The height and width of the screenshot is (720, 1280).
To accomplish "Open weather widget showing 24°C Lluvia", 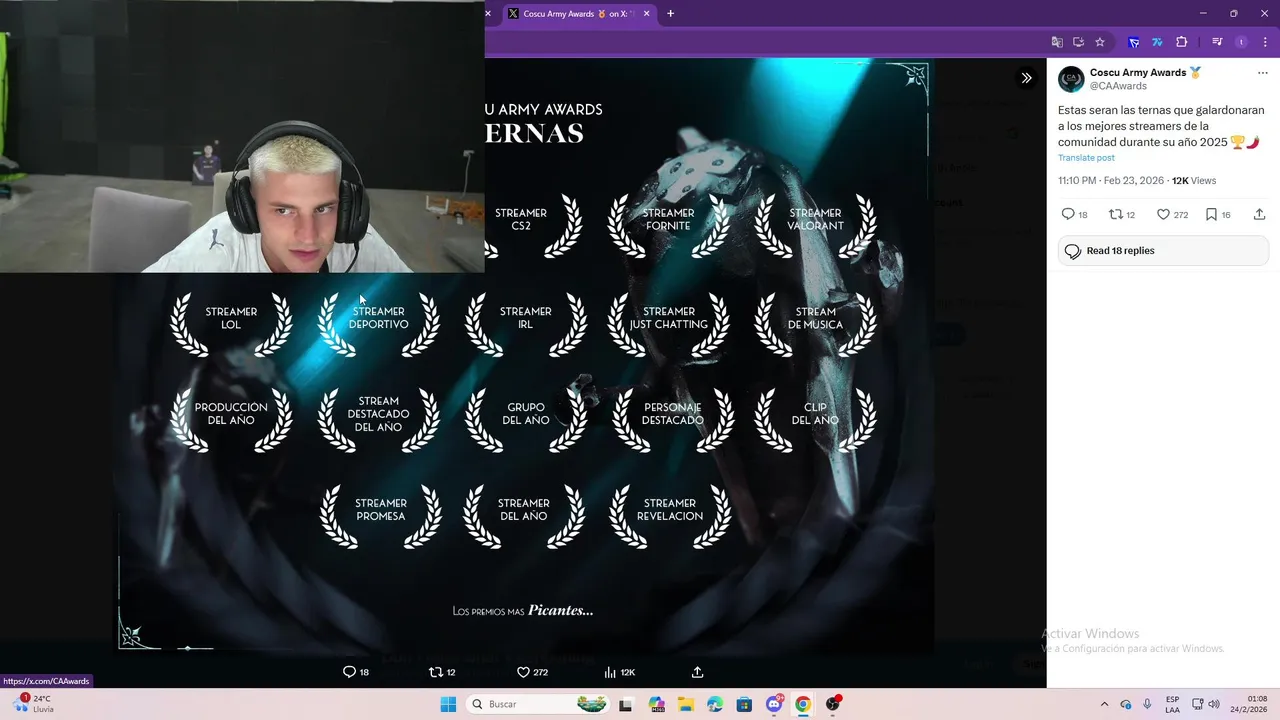I will 34,704.
